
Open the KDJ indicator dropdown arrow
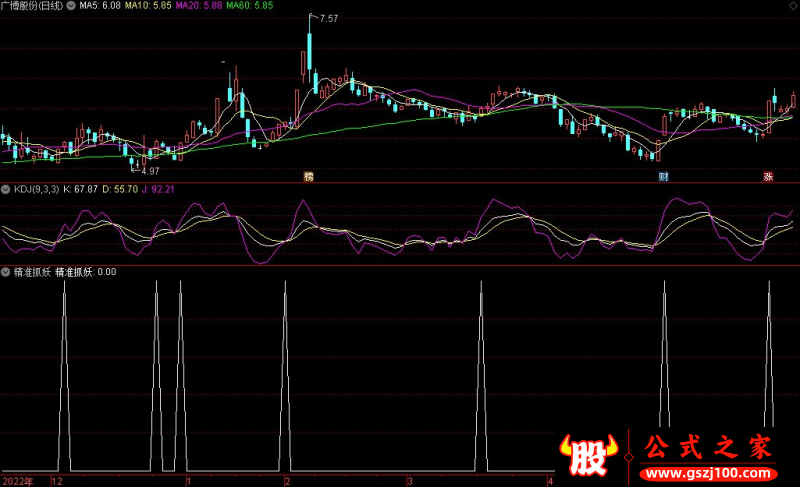pyautogui.click(x=6, y=188)
